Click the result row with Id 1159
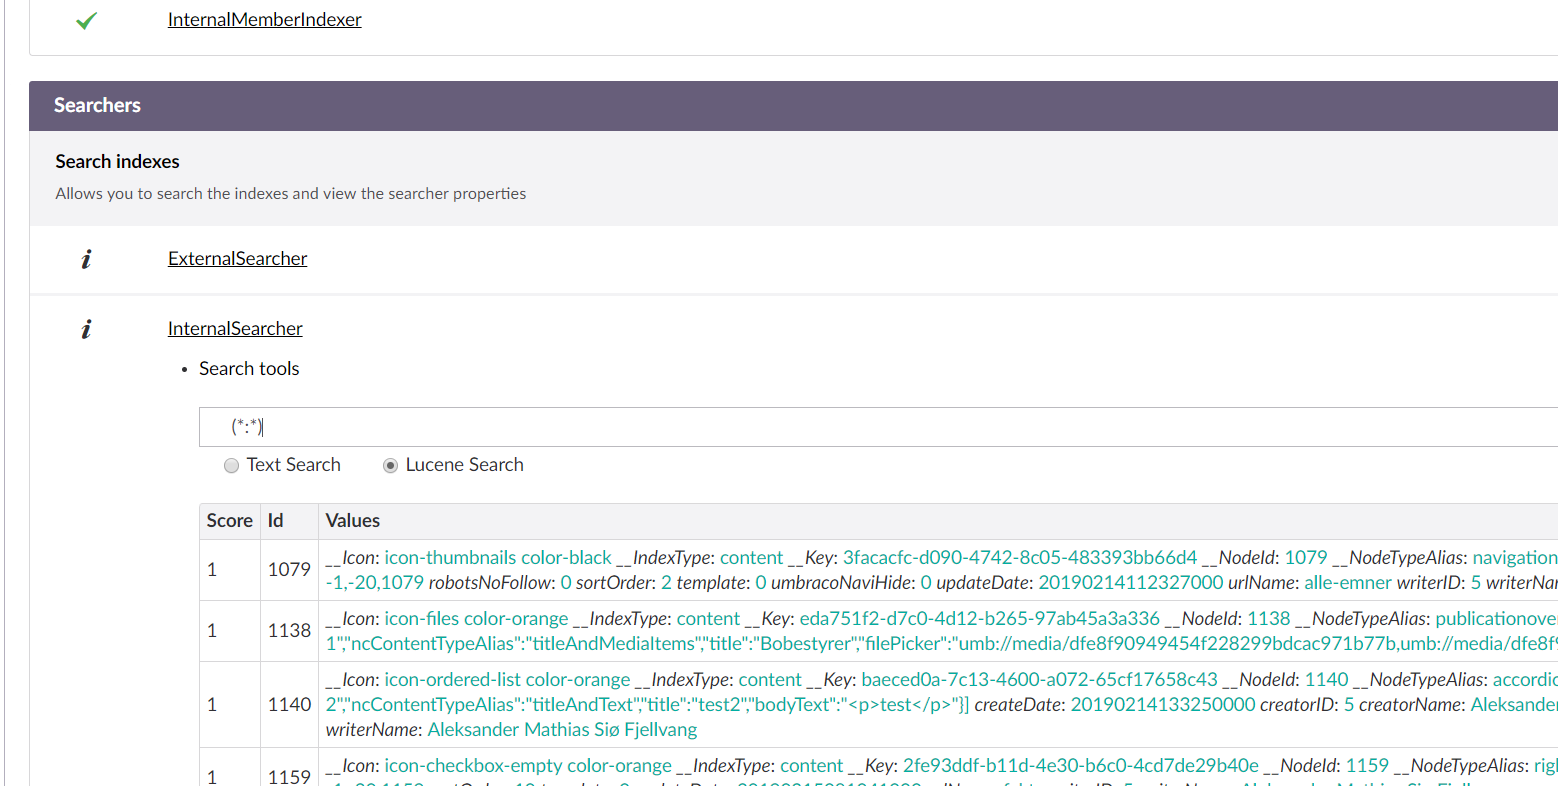 pyautogui.click(x=289, y=775)
